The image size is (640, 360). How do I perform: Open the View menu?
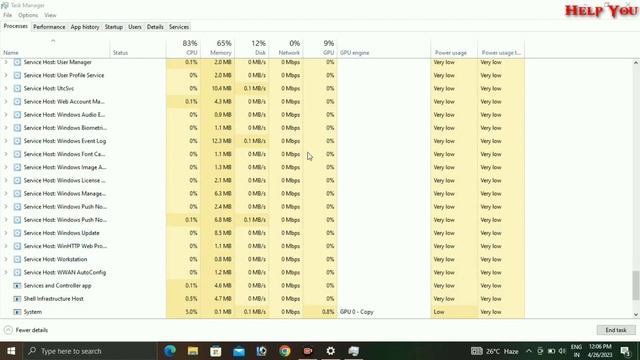[50, 15]
